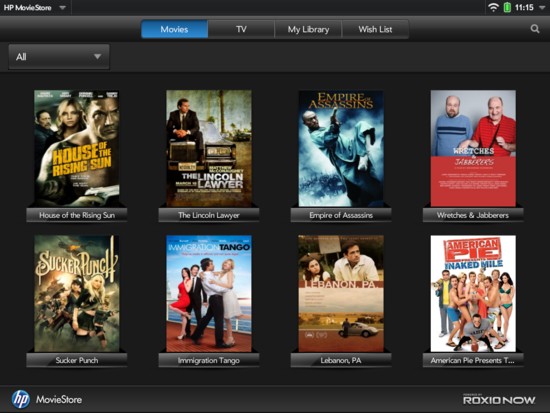Open Lebanon, PA poster
Image resolution: width=550 pixels, height=413 pixels.
[x=341, y=294]
